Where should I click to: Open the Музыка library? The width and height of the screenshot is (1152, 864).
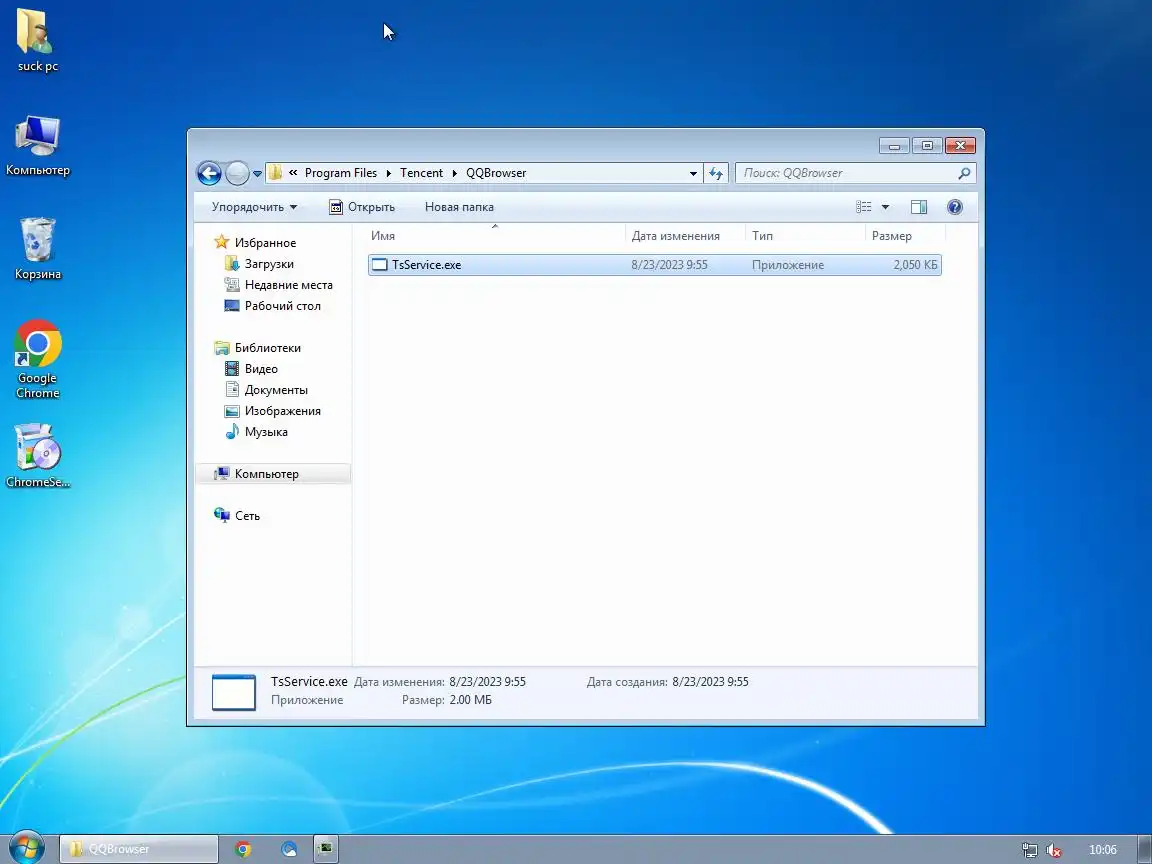click(x=266, y=432)
